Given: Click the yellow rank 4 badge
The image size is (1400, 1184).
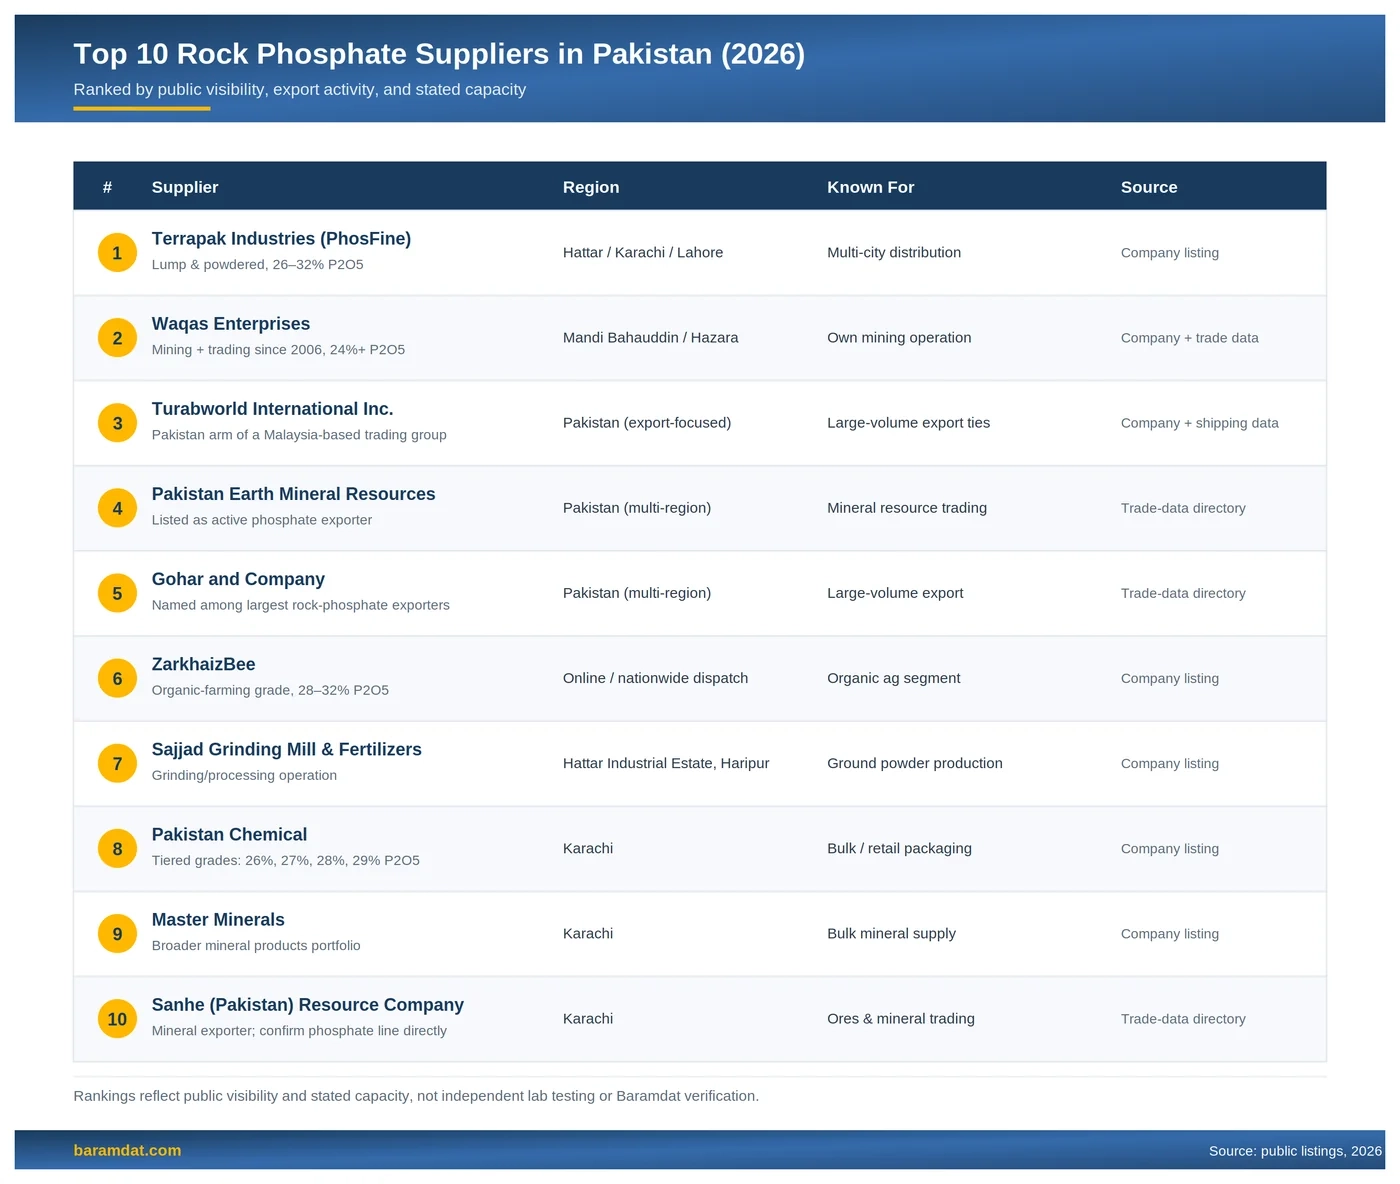Looking at the screenshot, I should tap(117, 508).
